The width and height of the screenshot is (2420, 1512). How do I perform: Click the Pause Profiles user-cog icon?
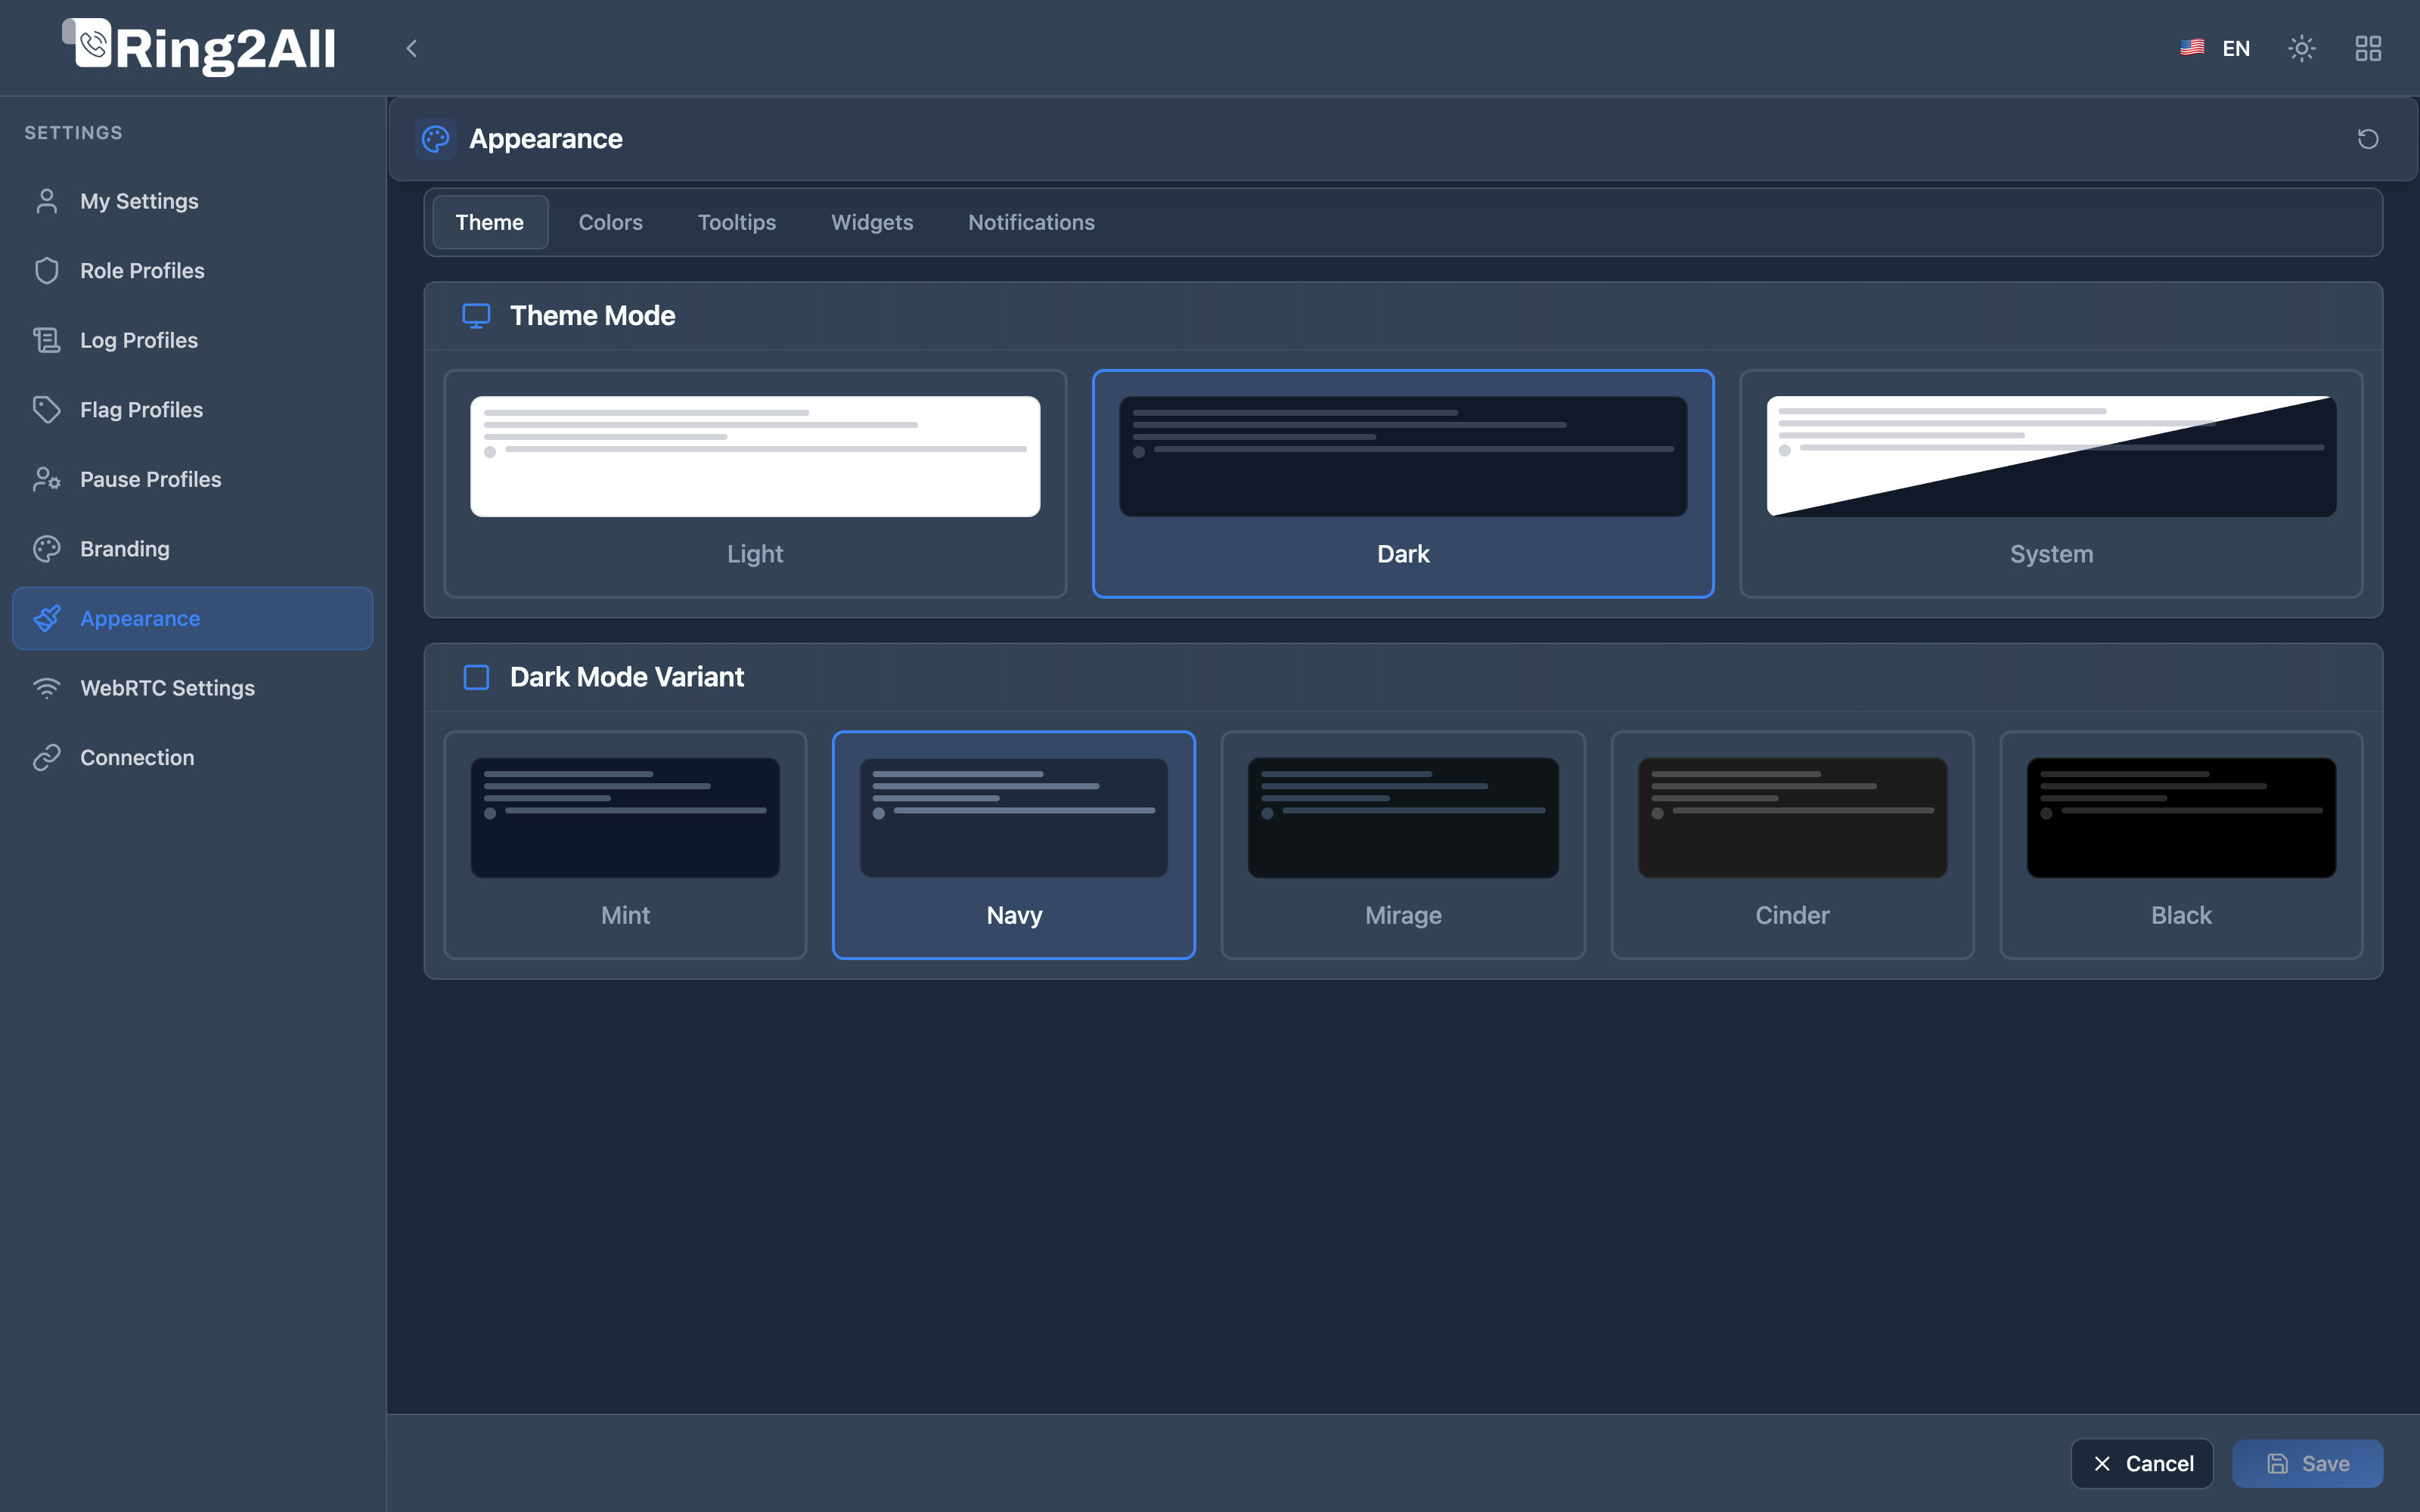[47, 479]
